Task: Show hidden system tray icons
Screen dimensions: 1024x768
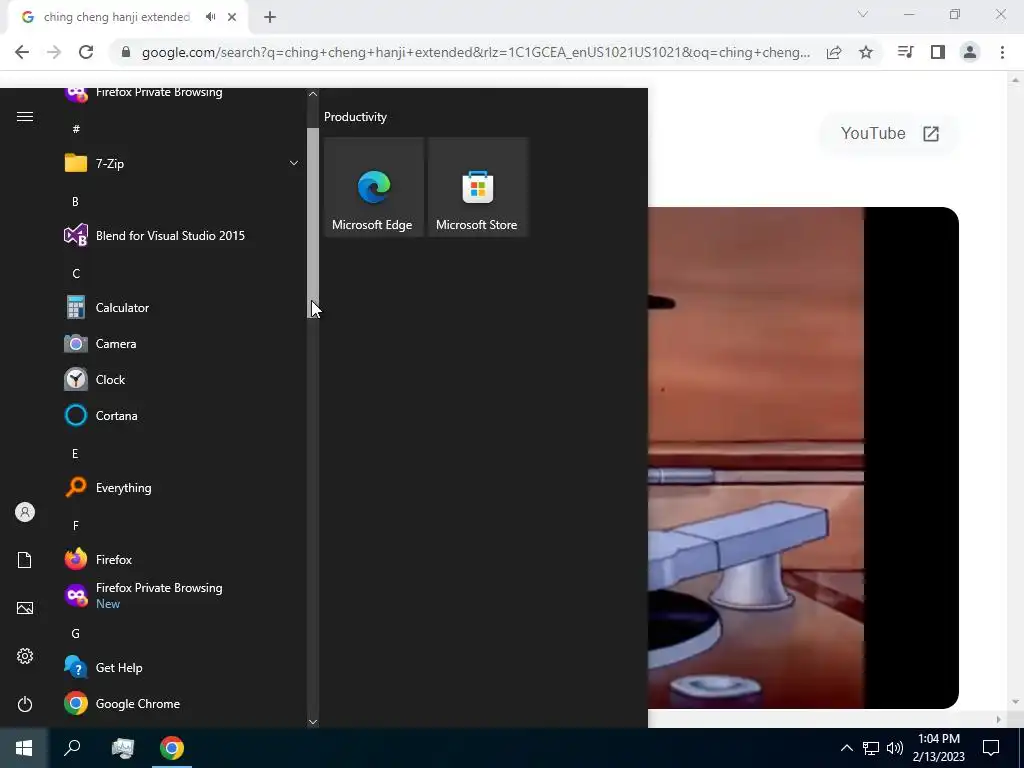Action: (x=846, y=748)
